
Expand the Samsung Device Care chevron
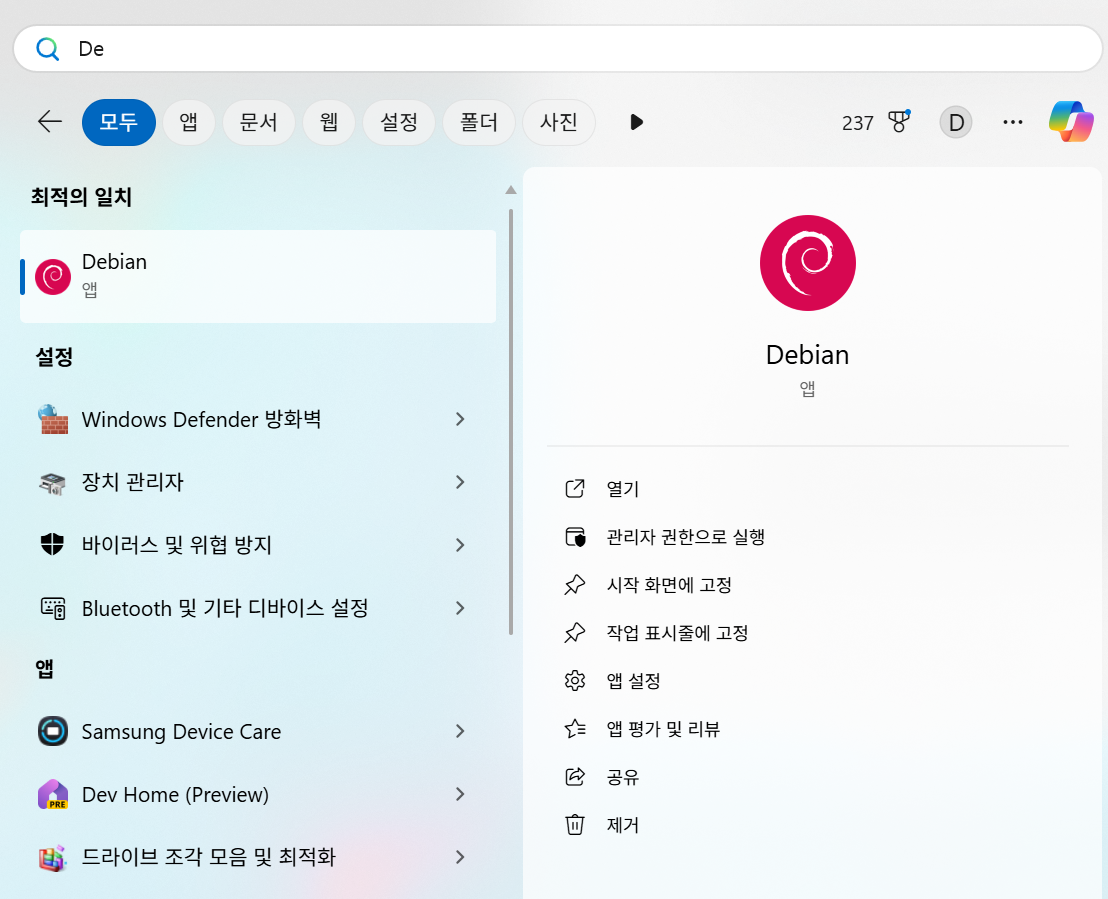(x=460, y=731)
